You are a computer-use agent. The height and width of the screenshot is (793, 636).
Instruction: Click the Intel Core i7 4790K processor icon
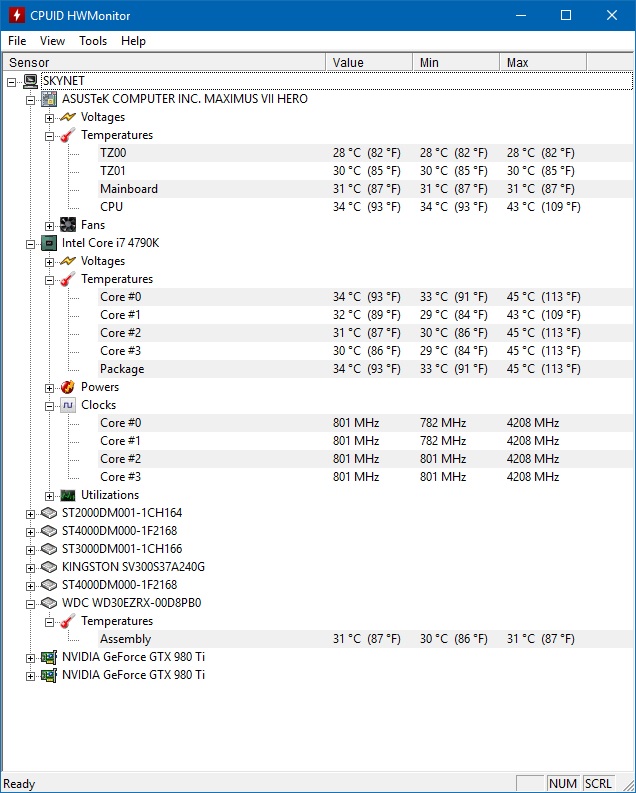pyautogui.click(x=49, y=243)
